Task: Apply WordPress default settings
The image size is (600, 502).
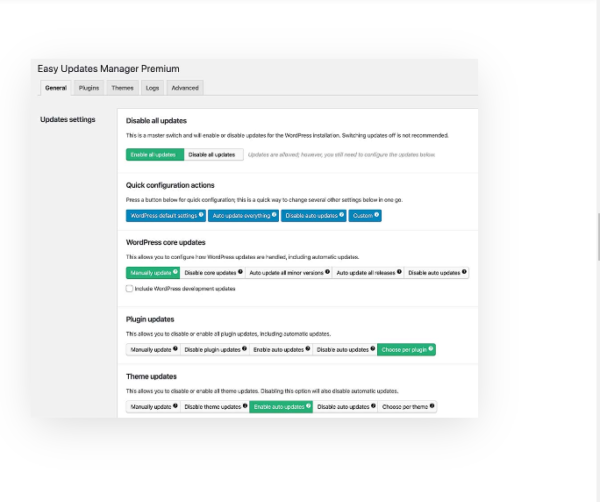Action: pyautogui.click(x=166, y=216)
